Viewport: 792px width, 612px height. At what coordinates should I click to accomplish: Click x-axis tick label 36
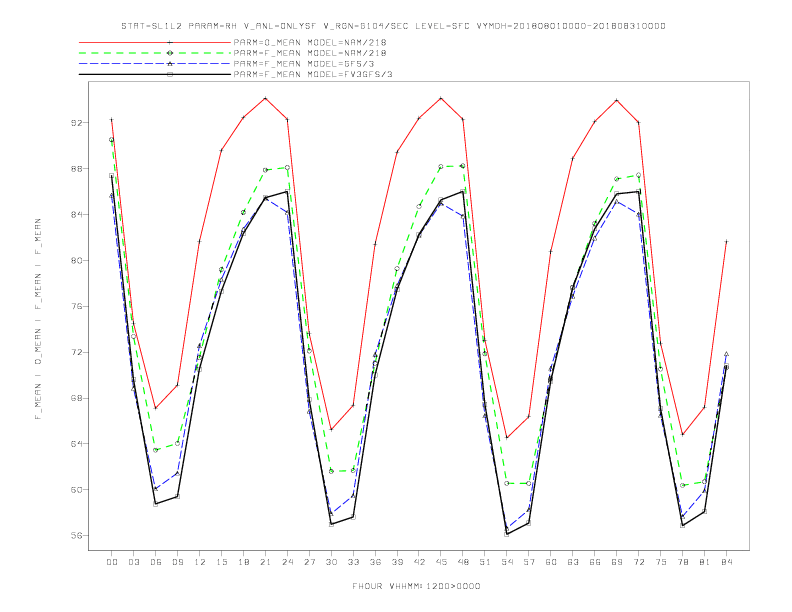(375, 562)
